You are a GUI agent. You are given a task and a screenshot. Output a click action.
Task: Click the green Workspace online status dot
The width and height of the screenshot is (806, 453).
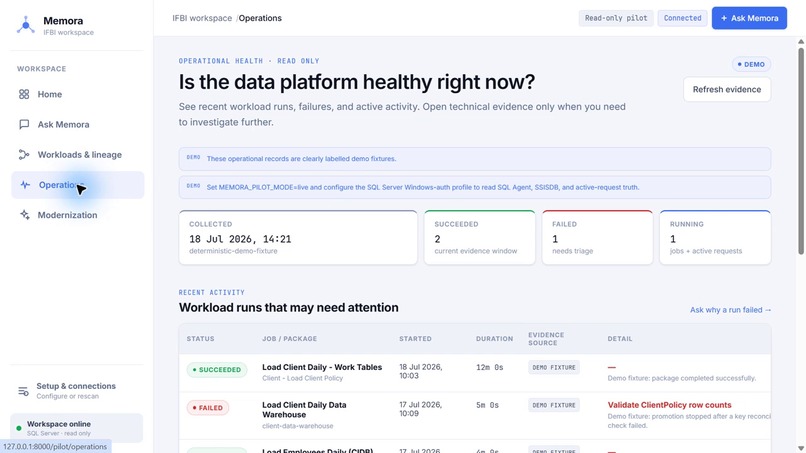click(x=19, y=428)
